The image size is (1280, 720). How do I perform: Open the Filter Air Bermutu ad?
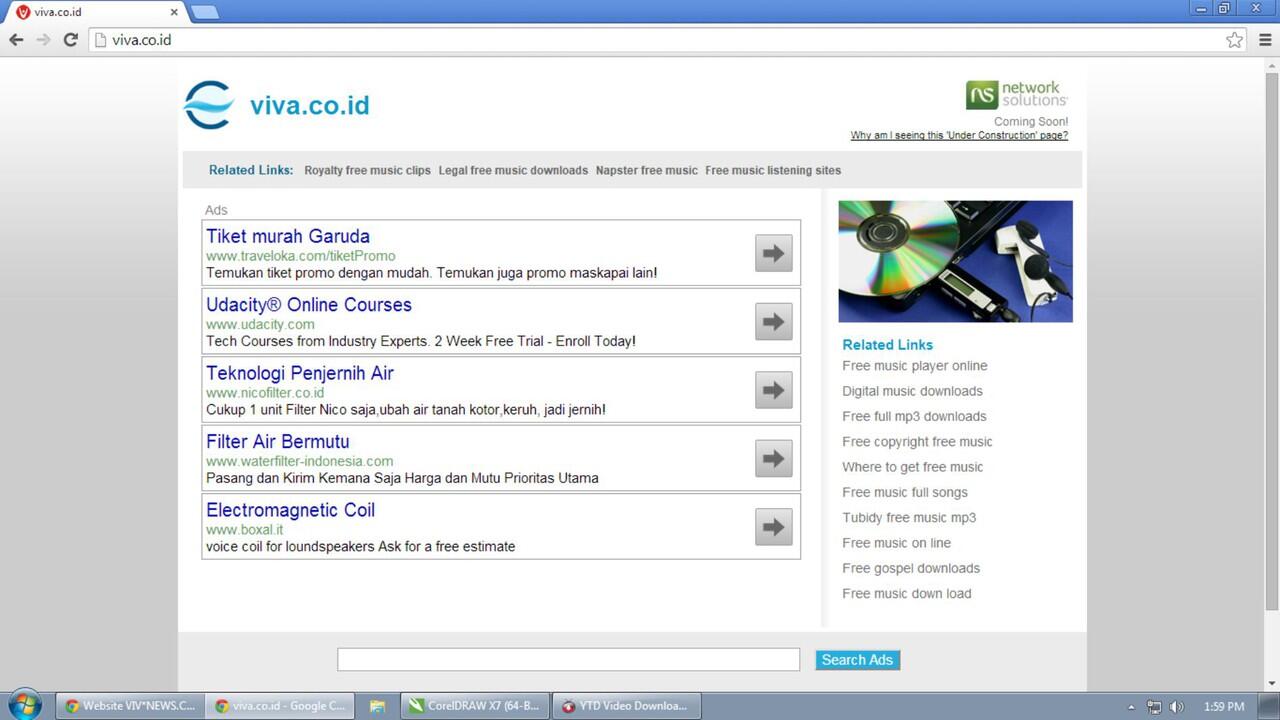(x=278, y=441)
